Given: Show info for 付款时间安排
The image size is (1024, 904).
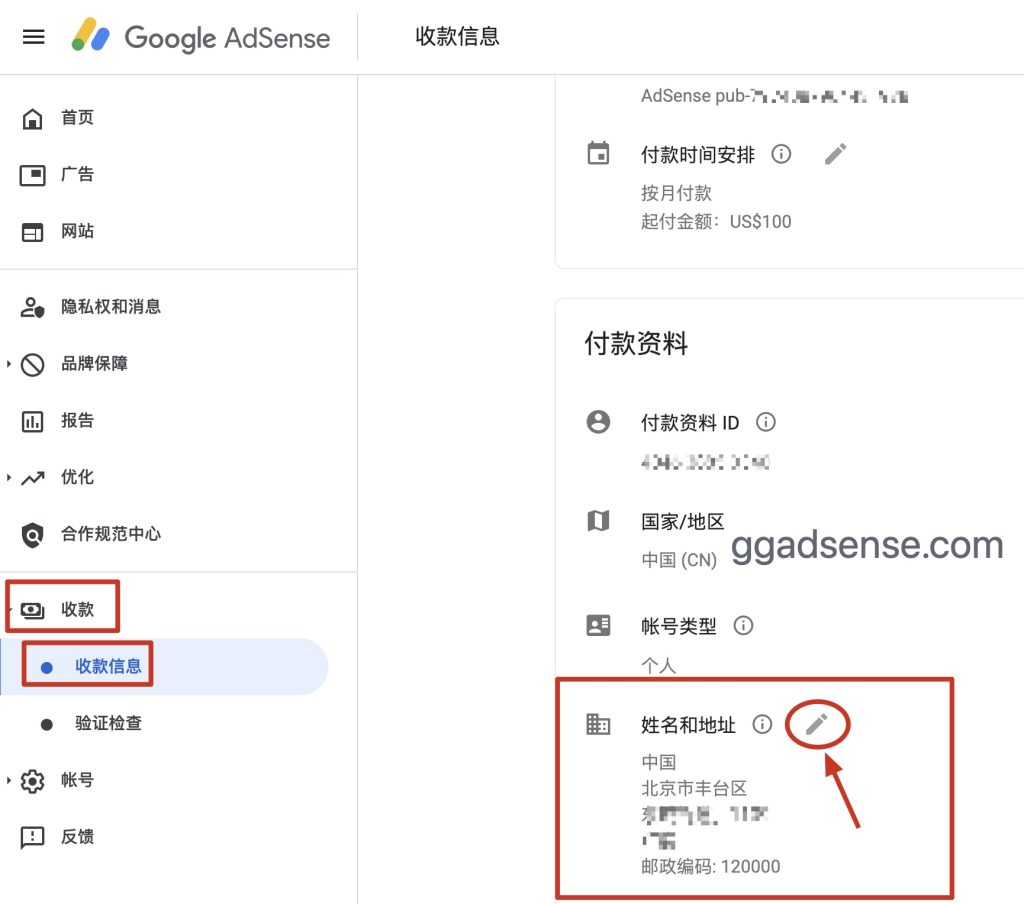Looking at the screenshot, I should (781, 154).
